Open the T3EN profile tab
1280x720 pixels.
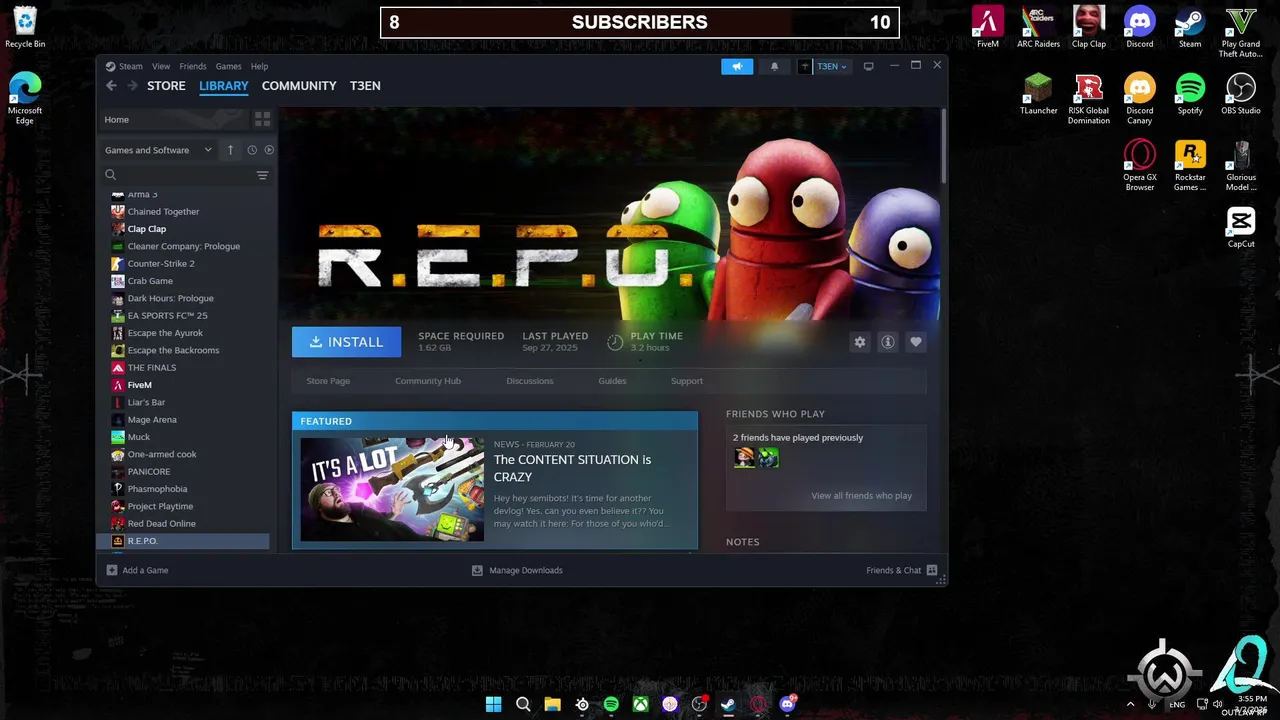click(x=365, y=86)
